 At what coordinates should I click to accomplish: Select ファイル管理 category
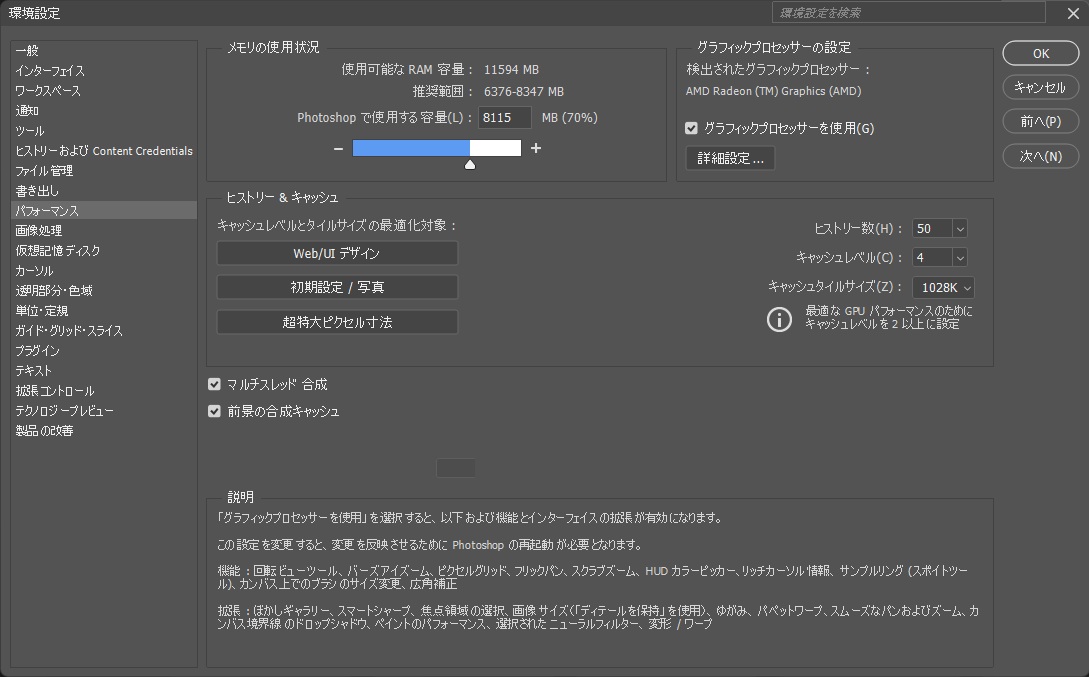point(103,171)
